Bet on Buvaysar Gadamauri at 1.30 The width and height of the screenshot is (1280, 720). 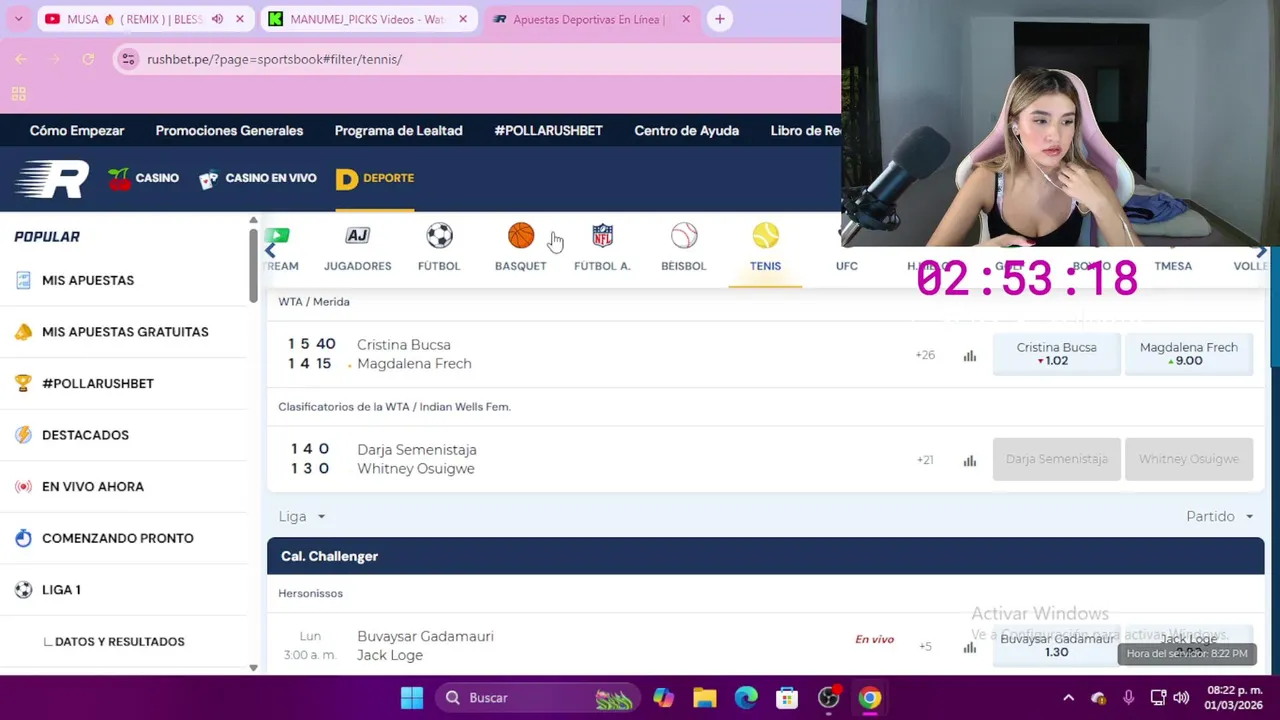(x=1057, y=645)
